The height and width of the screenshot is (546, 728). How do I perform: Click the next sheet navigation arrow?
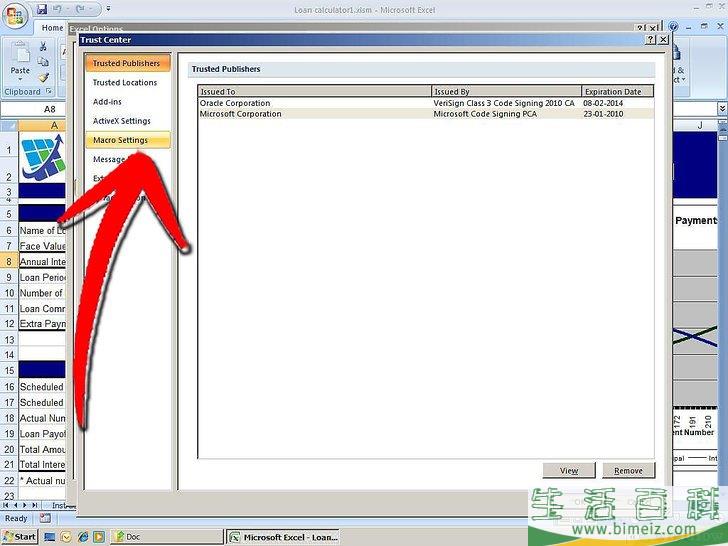(x=25, y=505)
